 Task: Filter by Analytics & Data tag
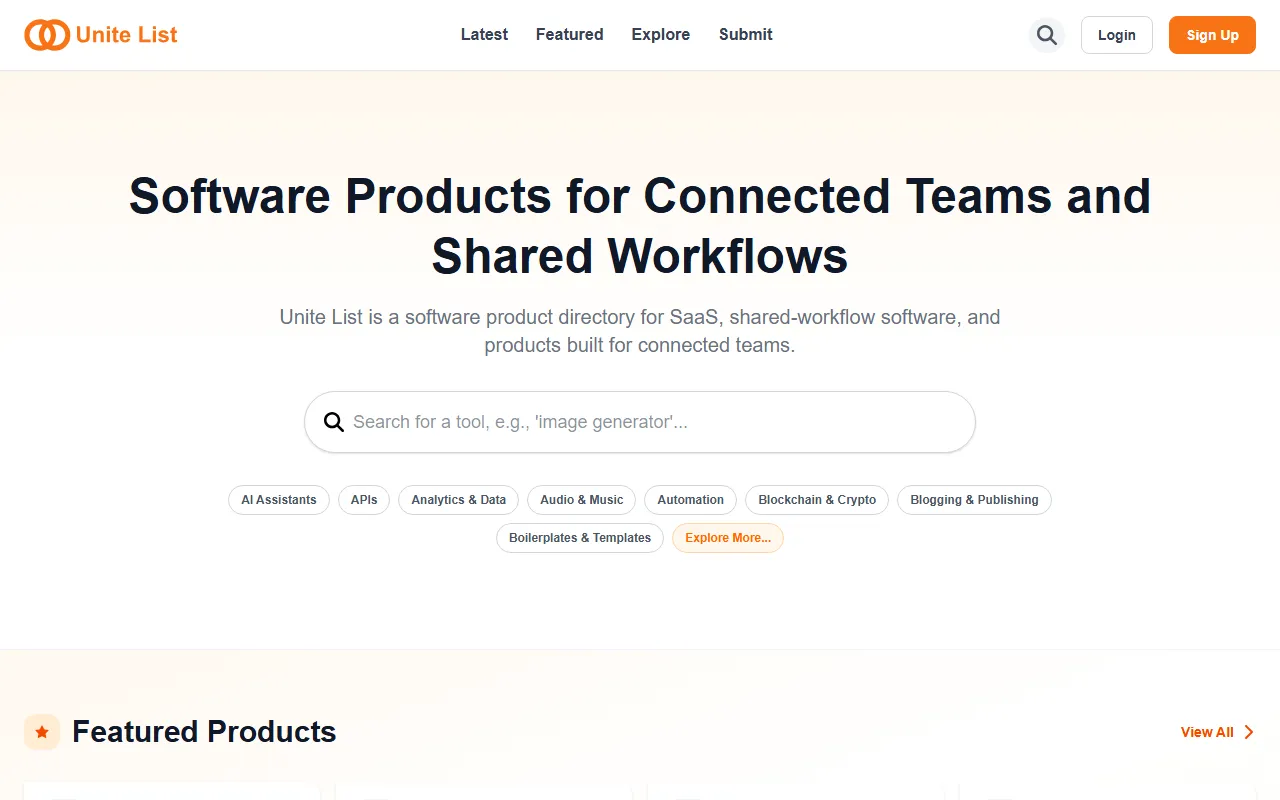(458, 500)
